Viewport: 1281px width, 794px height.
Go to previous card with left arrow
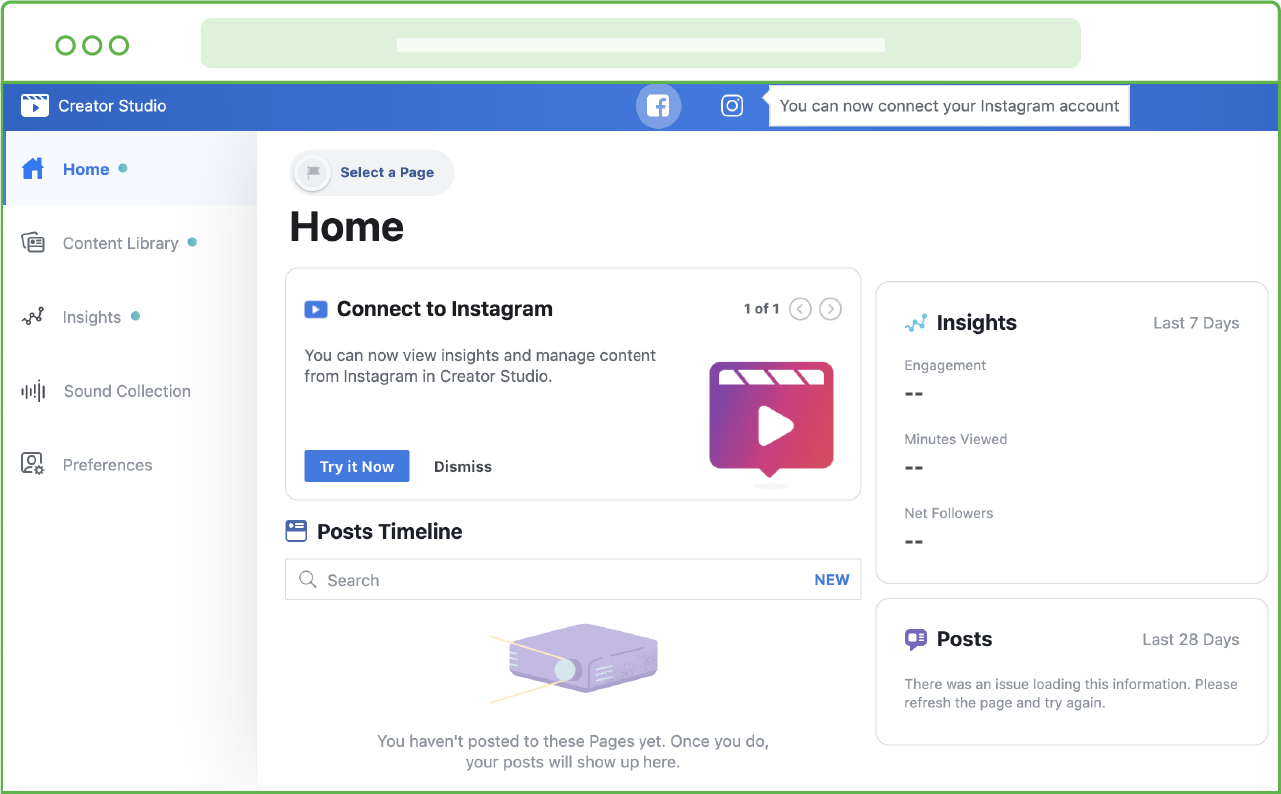click(x=800, y=309)
